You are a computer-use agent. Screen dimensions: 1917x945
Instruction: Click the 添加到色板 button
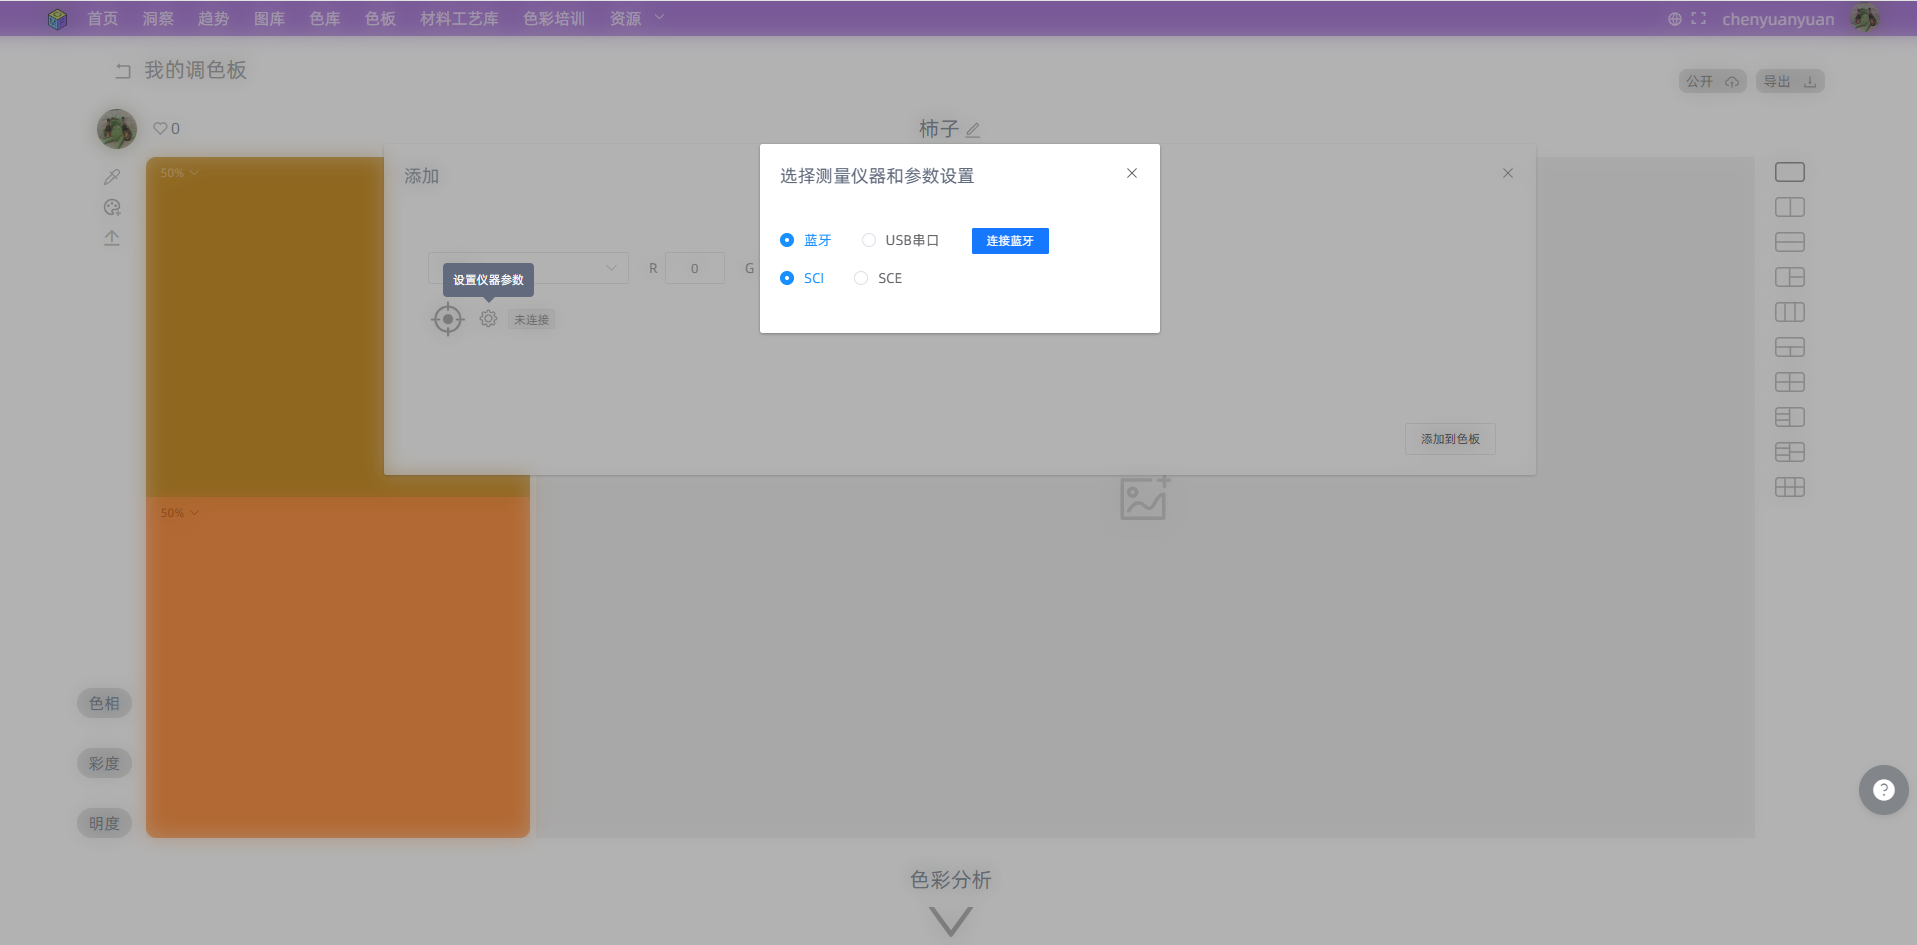1449,439
